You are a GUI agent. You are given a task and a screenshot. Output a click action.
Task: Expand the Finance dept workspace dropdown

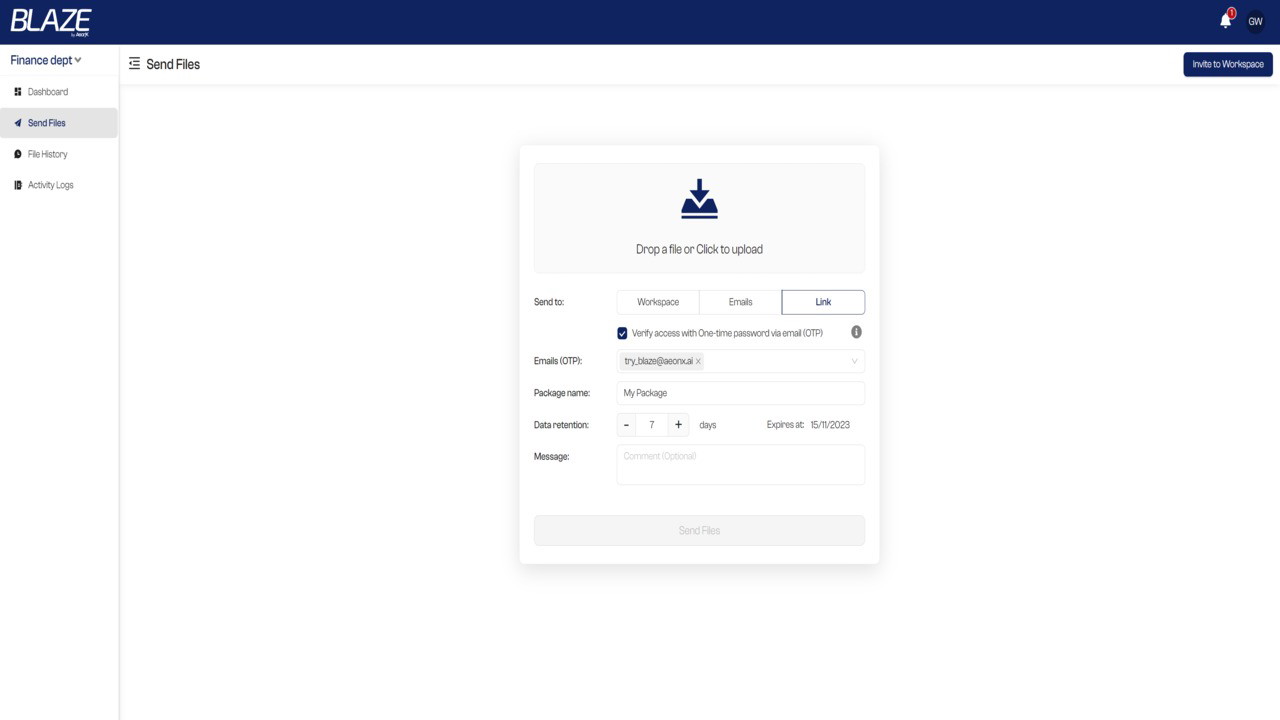(46, 60)
